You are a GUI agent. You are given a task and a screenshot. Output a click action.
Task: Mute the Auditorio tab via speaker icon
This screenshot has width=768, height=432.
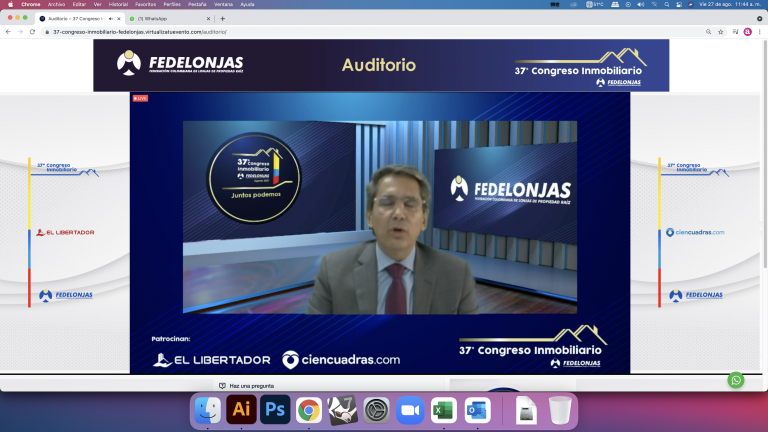[111, 19]
